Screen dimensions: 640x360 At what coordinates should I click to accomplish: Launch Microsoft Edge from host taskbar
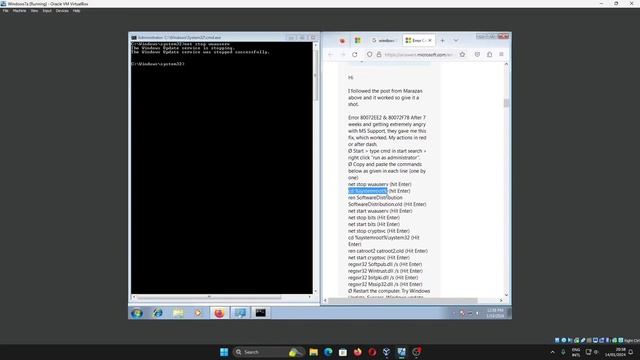(328, 352)
